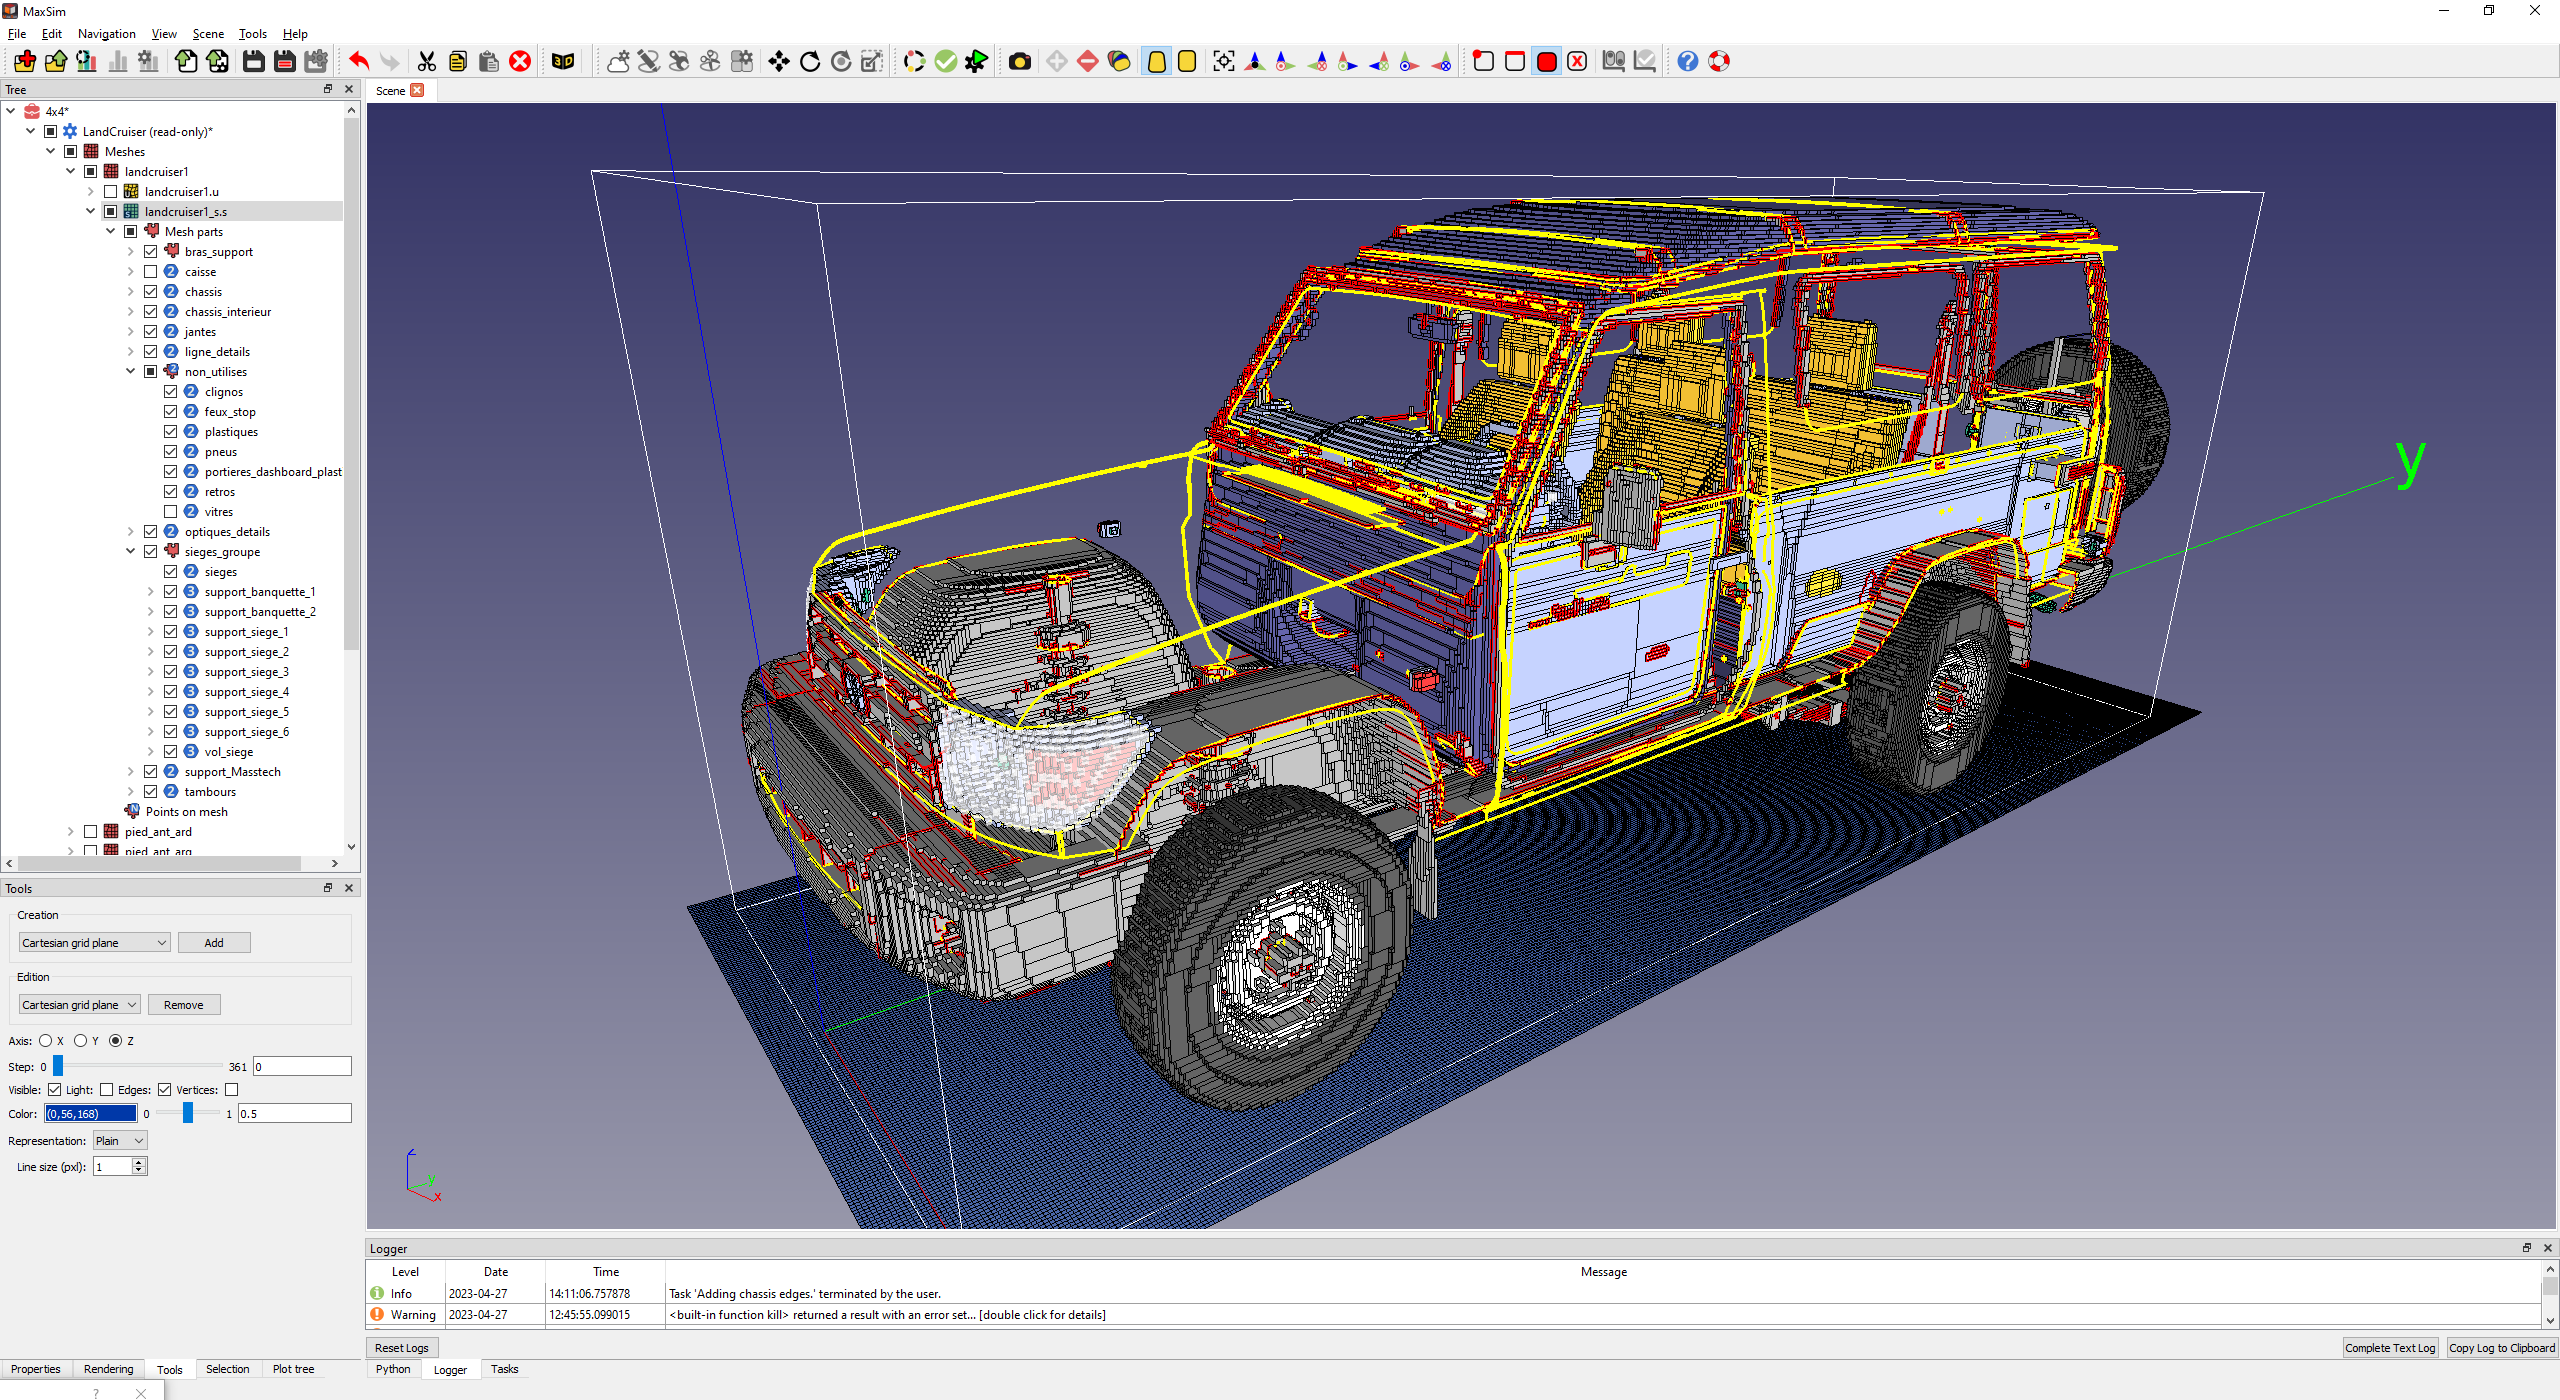Click the color opacity slider handle
The width and height of the screenshot is (2560, 1400).
click(x=187, y=1114)
